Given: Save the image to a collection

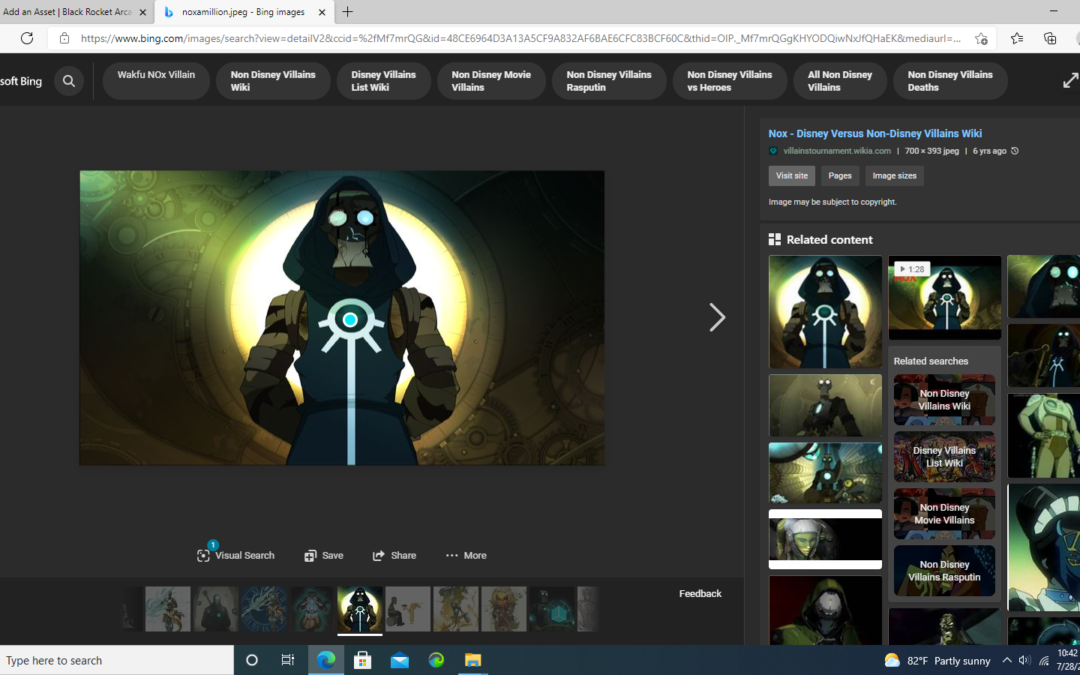Looking at the screenshot, I should pyautogui.click(x=324, y=555).
